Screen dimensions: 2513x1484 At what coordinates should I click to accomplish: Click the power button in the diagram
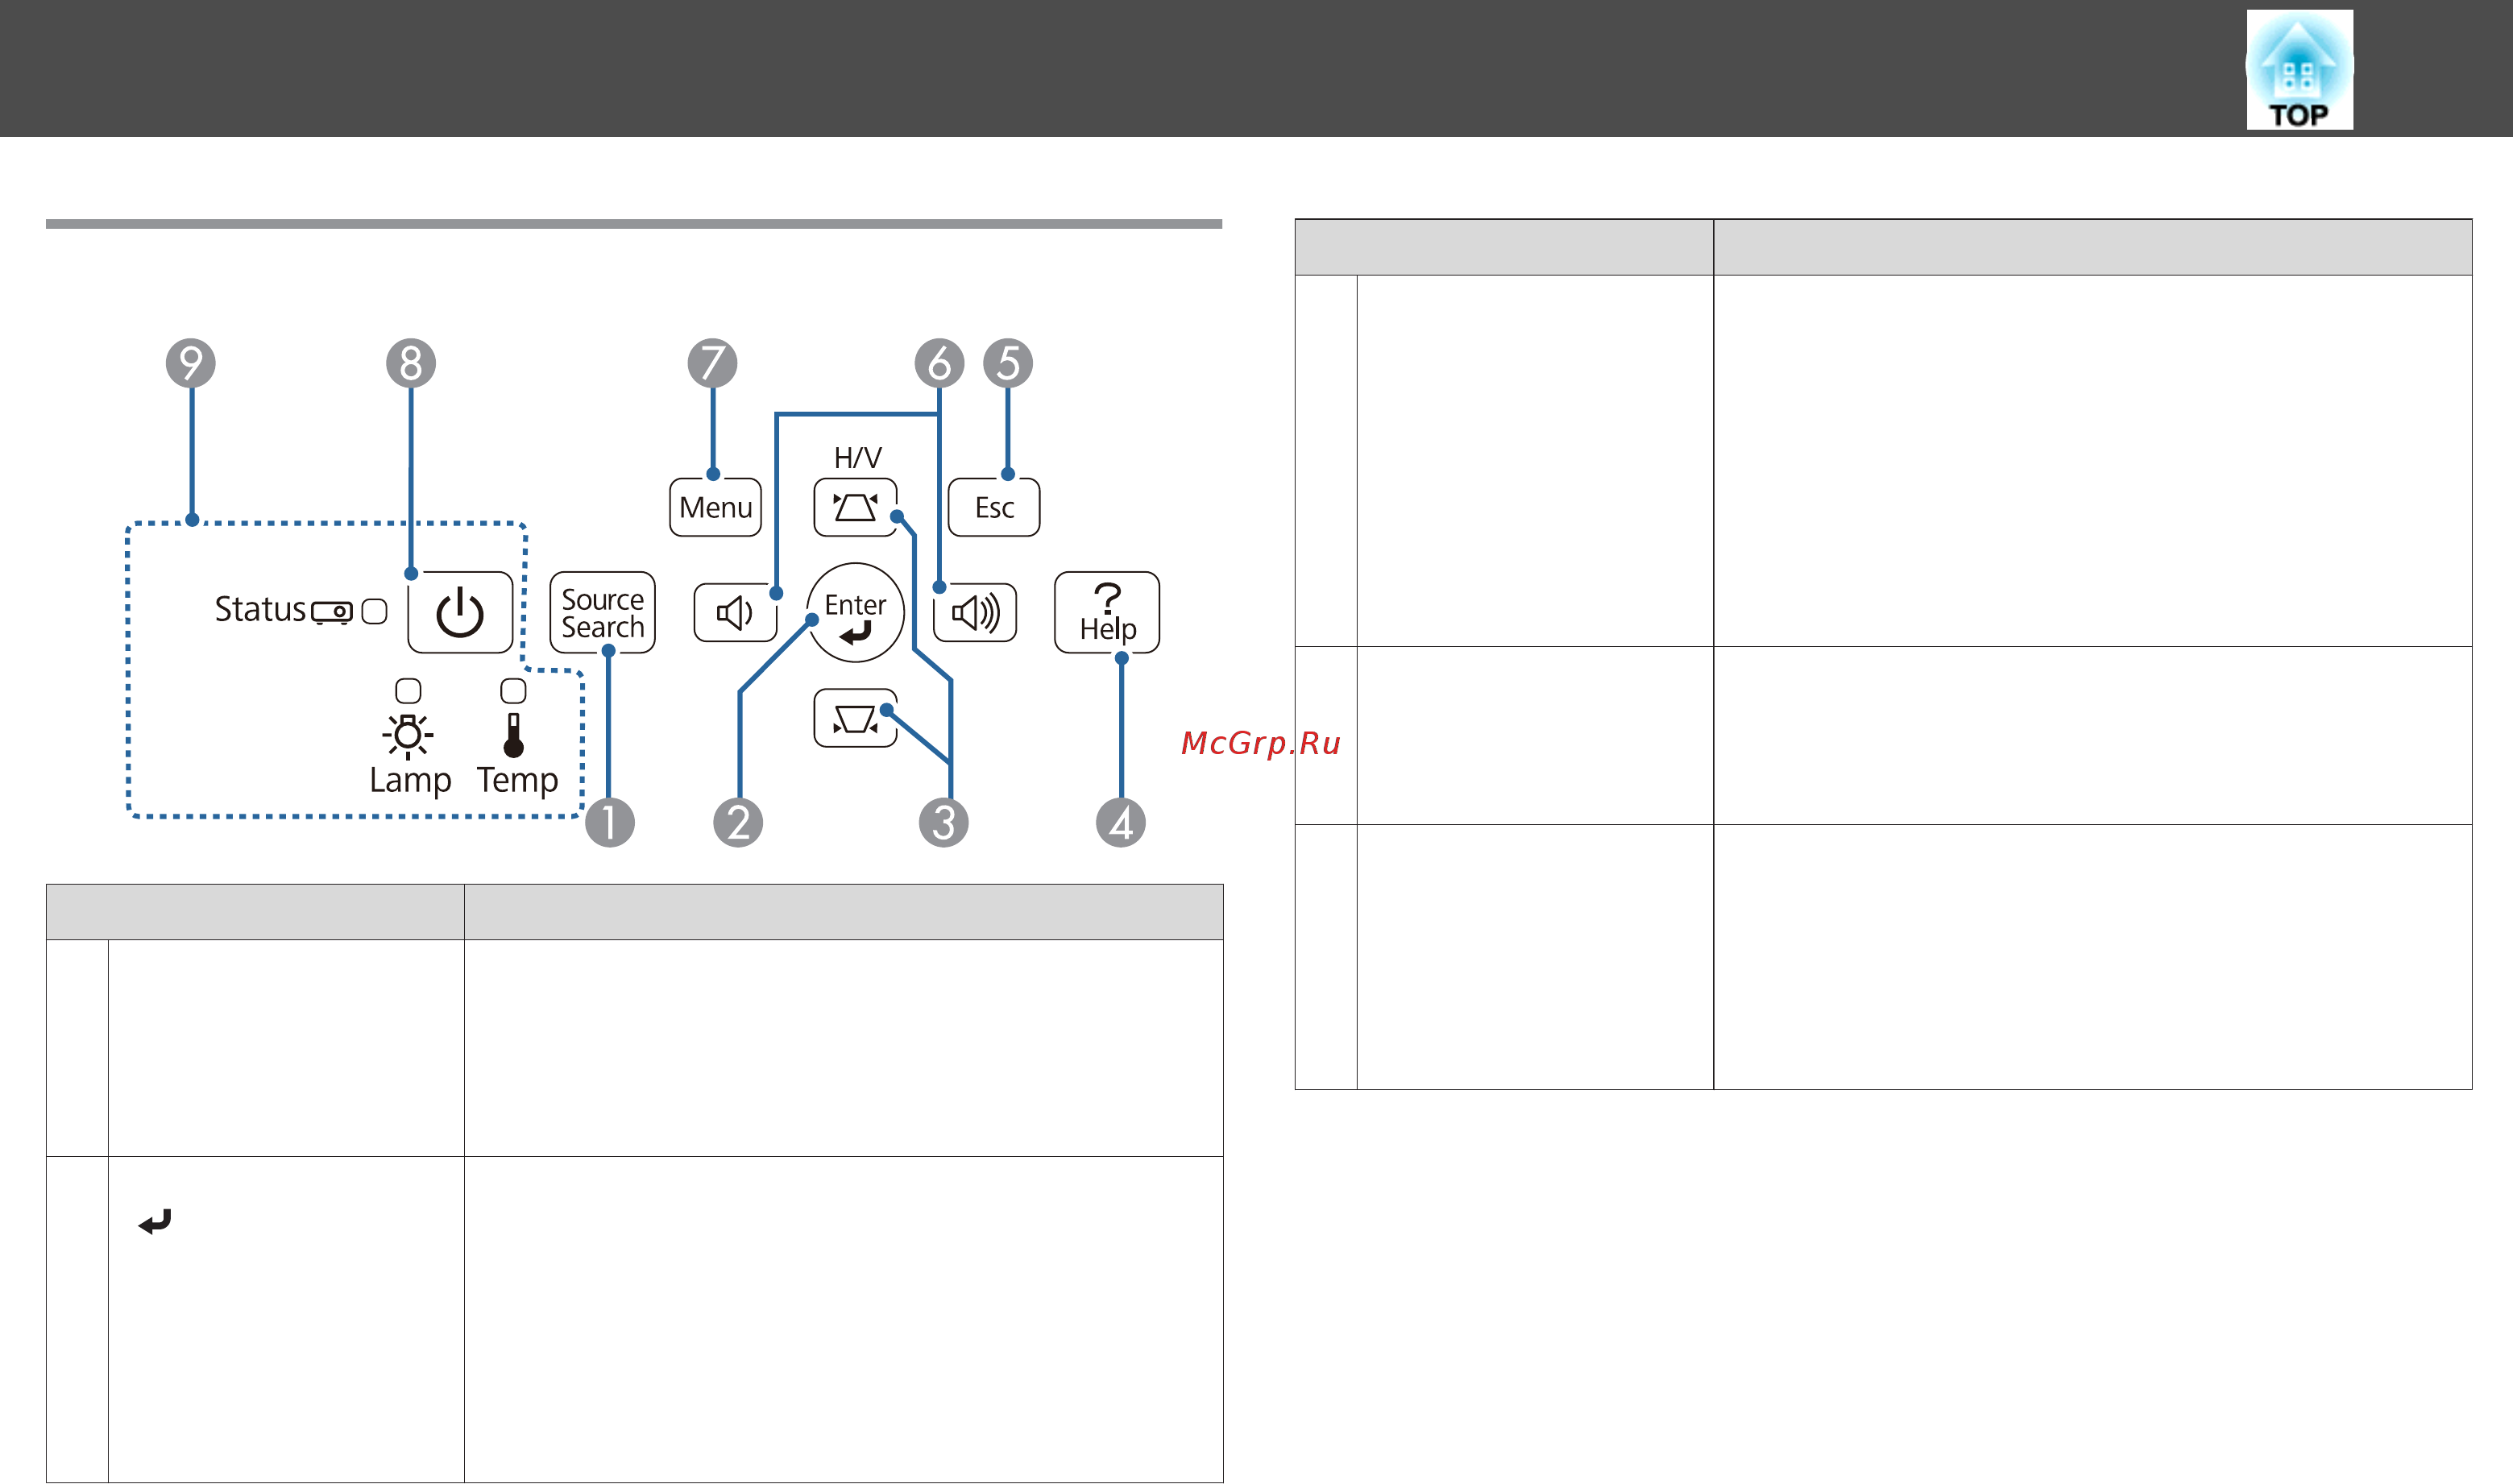460,612
